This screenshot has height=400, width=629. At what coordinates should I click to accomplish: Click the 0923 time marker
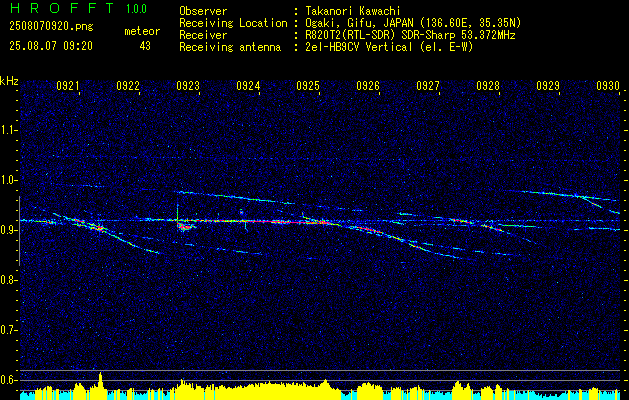pos(188,86)
